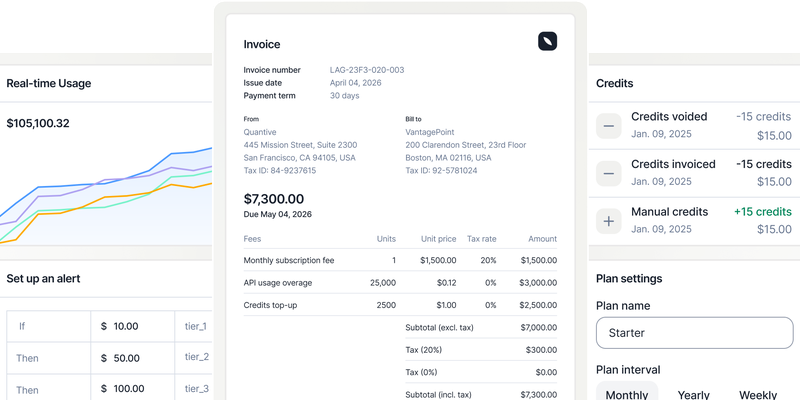Click the $ 10.00 alert amount field
The width and height of the screenshot is (800, 400).
pos(133,326)
